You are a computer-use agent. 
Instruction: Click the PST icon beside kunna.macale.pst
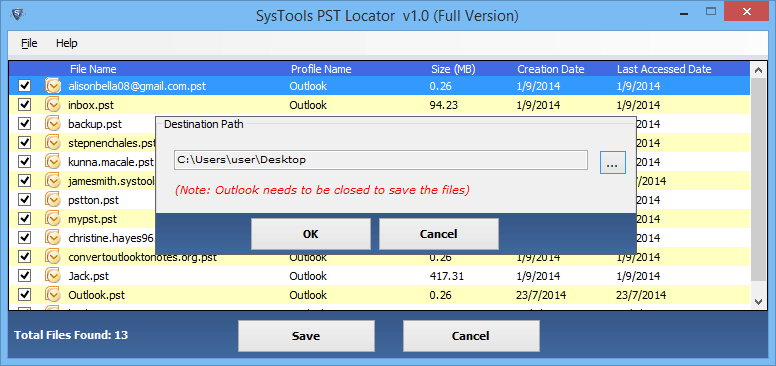52,162
